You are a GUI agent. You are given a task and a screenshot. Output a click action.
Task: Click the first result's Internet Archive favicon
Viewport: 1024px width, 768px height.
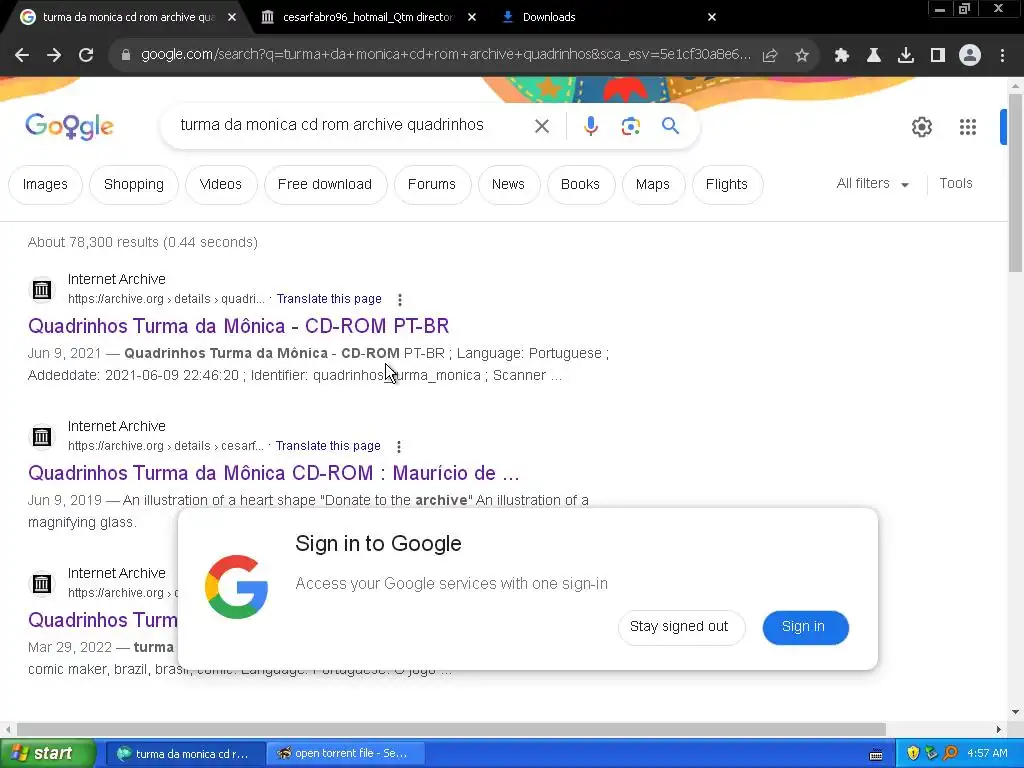(42, 289)
